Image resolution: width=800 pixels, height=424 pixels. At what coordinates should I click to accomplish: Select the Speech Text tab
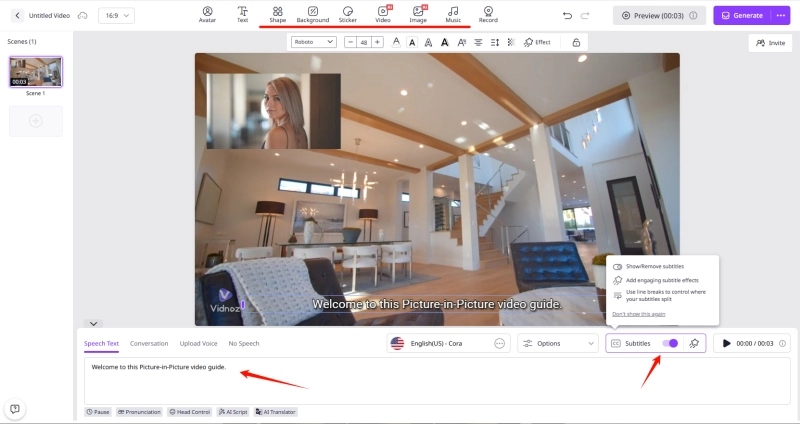pyautogui.click(x=101, y=343)
